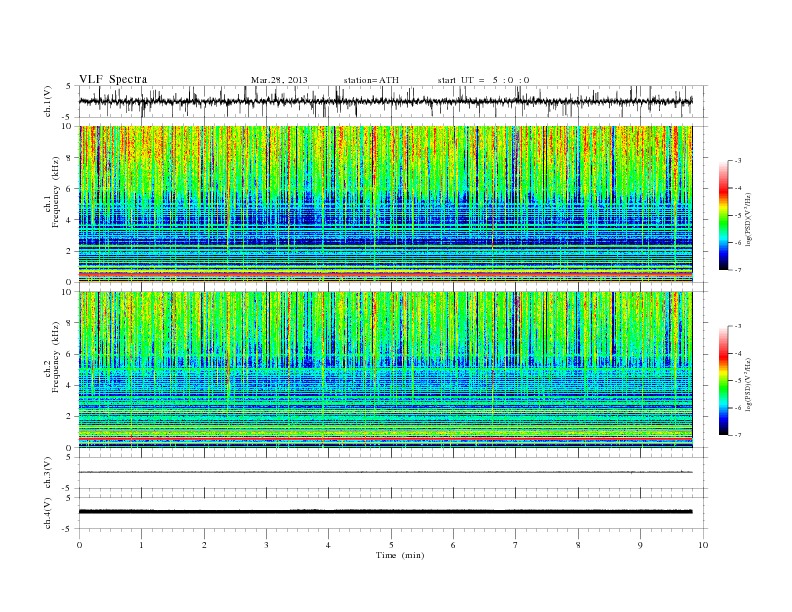Click the "8" tick on the time axis
The width and height of the screenshot is (792, 612).
(578, 545)
